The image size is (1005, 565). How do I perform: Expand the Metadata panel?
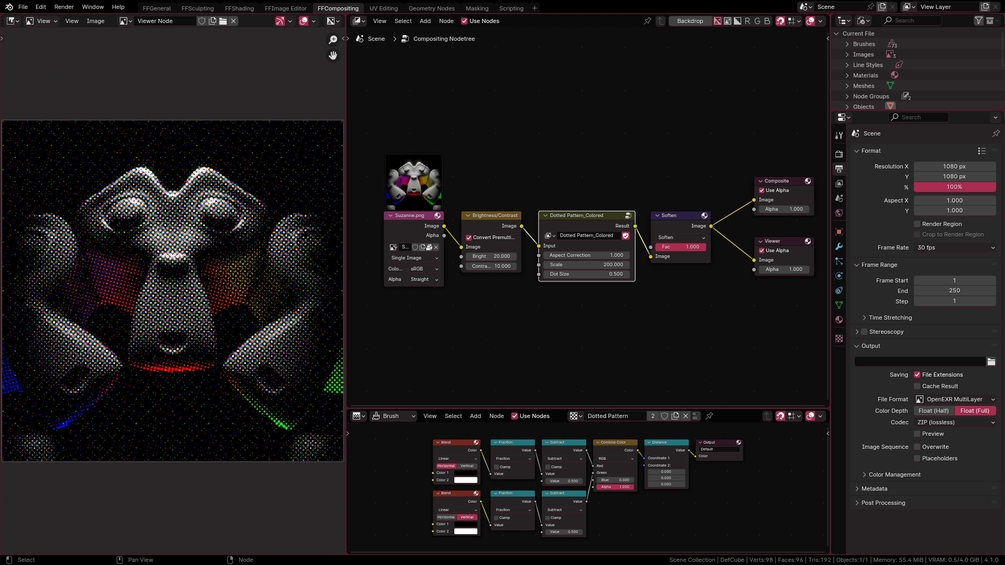click(857, 489)
